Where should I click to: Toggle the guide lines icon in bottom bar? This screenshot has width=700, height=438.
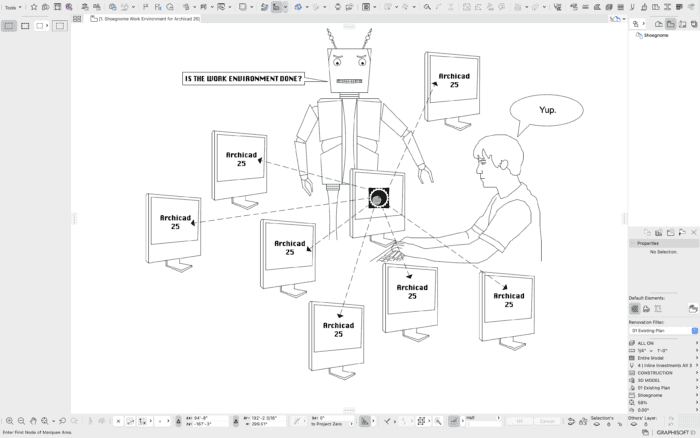tap(365, 421)
